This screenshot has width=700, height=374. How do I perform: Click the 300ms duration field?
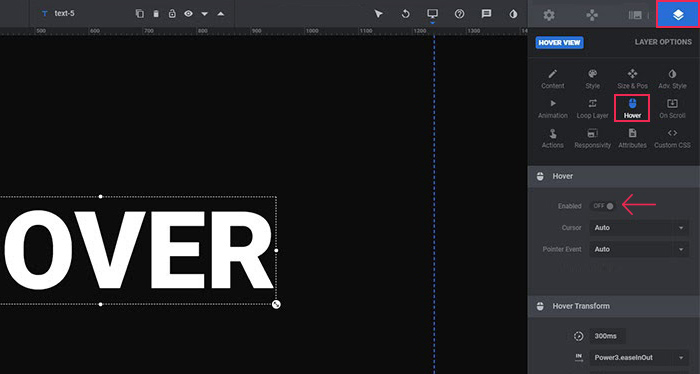tap(607, 336)
